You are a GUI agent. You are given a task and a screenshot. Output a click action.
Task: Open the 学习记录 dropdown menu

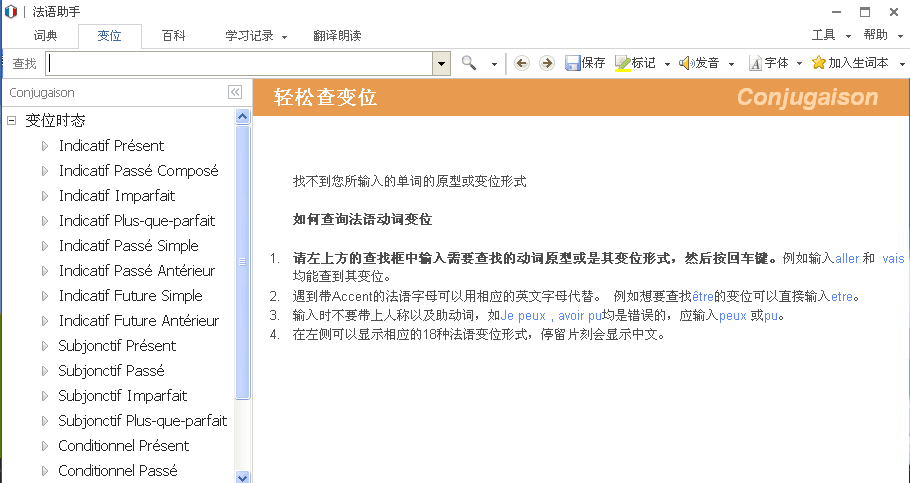coord(255,36)
